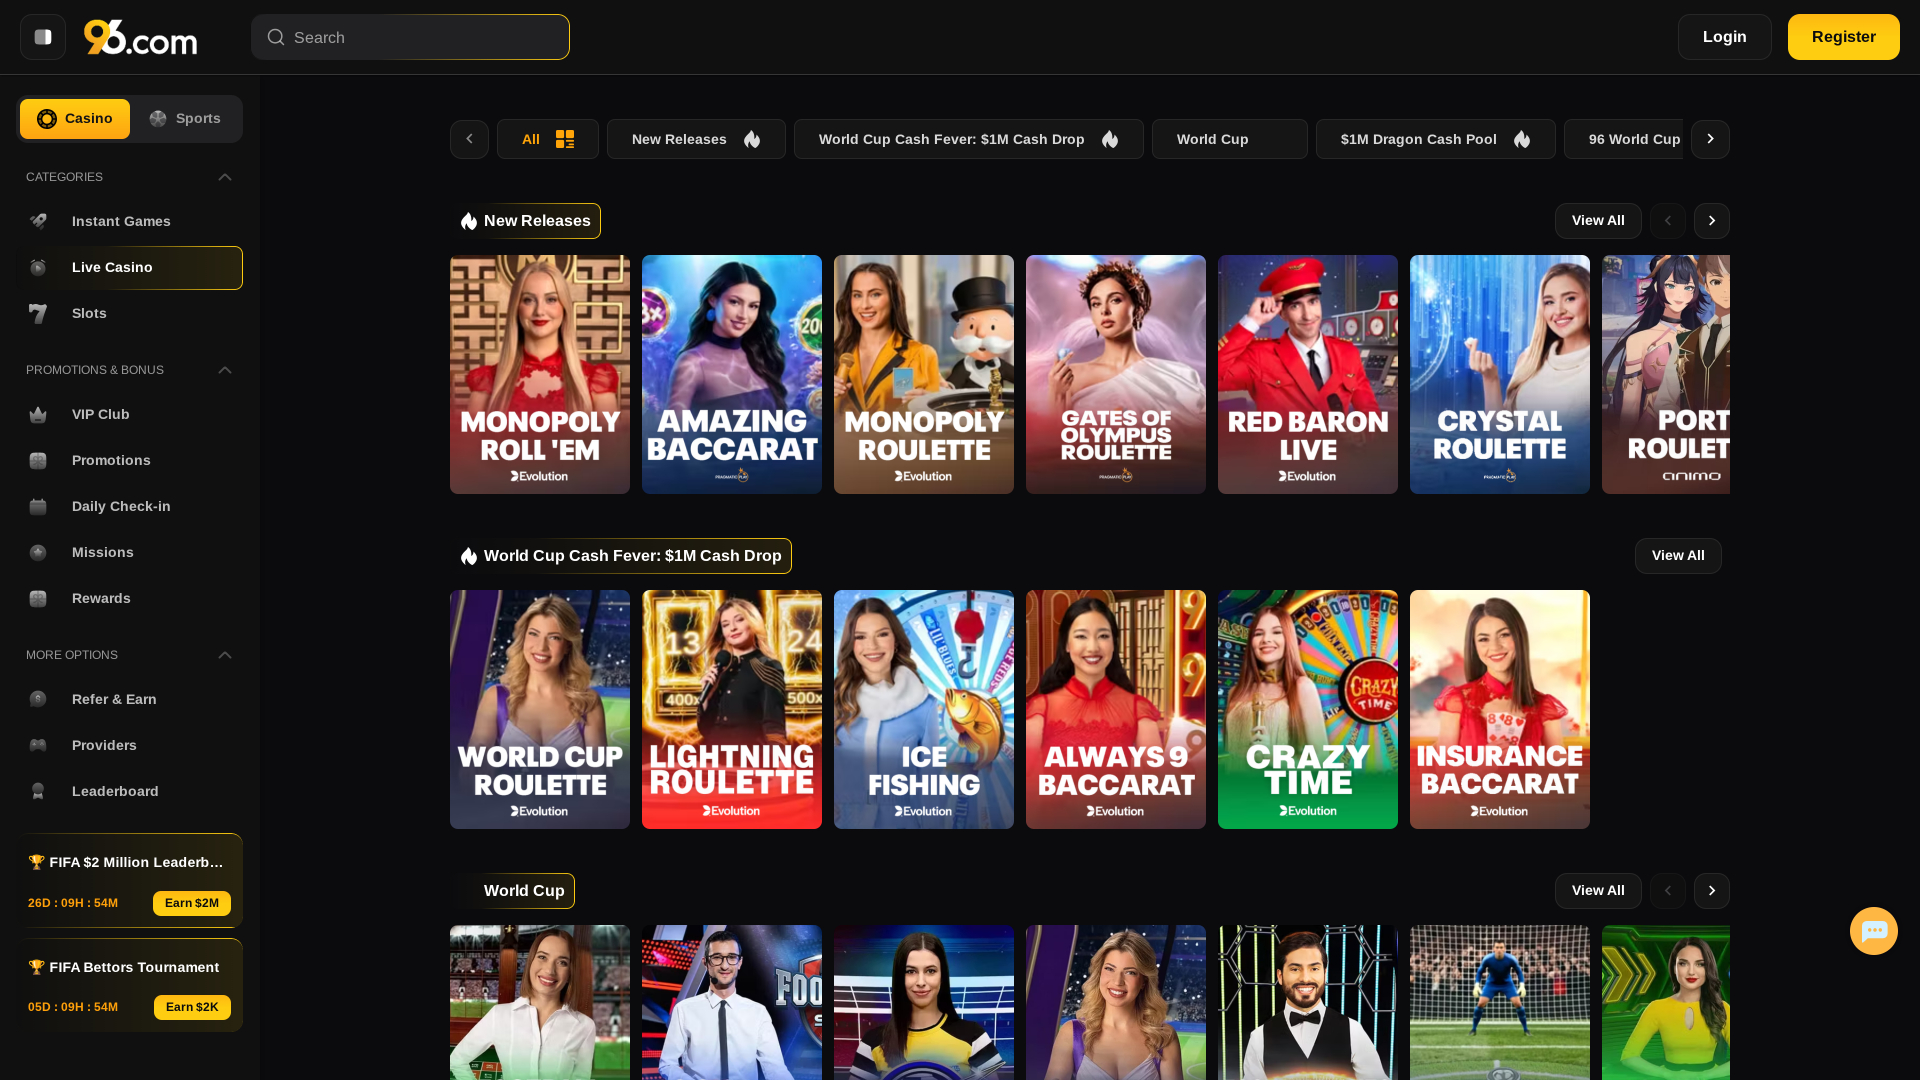Collapse the CATEGORIES section
Screen dimensions: 1920x1080
pos(225,177)
